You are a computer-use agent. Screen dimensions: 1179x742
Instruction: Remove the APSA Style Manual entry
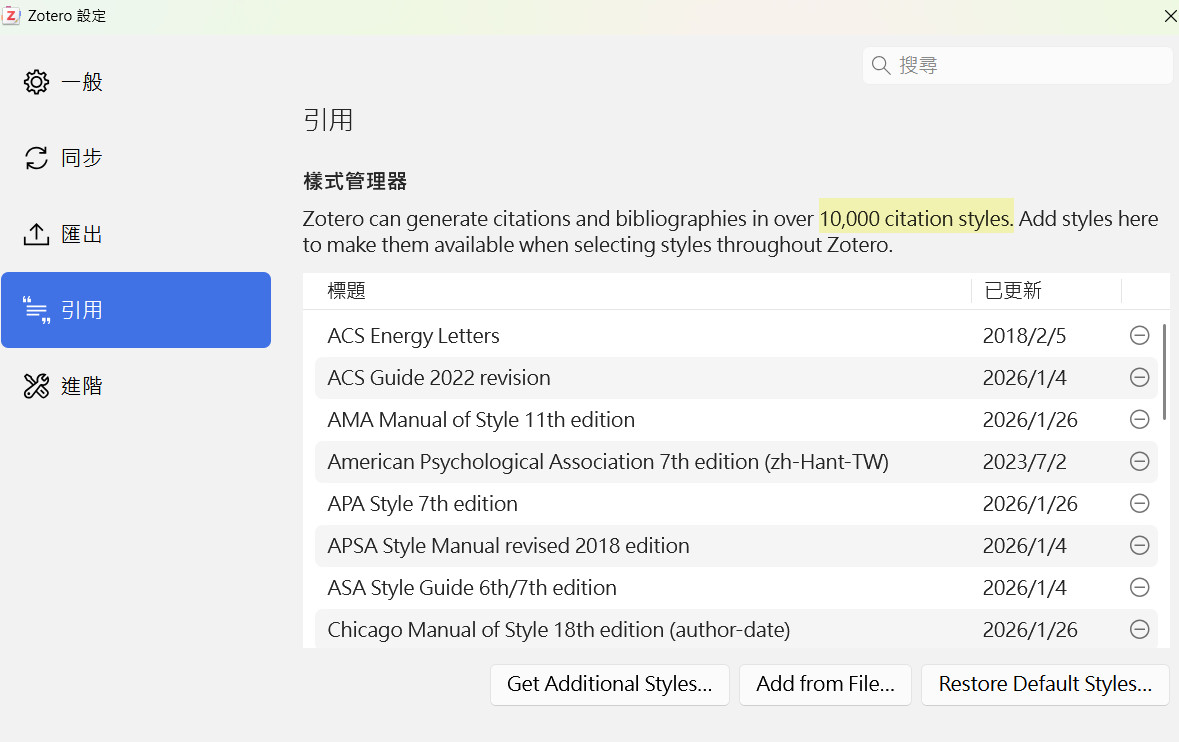pyautogui.click(x=1139, y=546)
